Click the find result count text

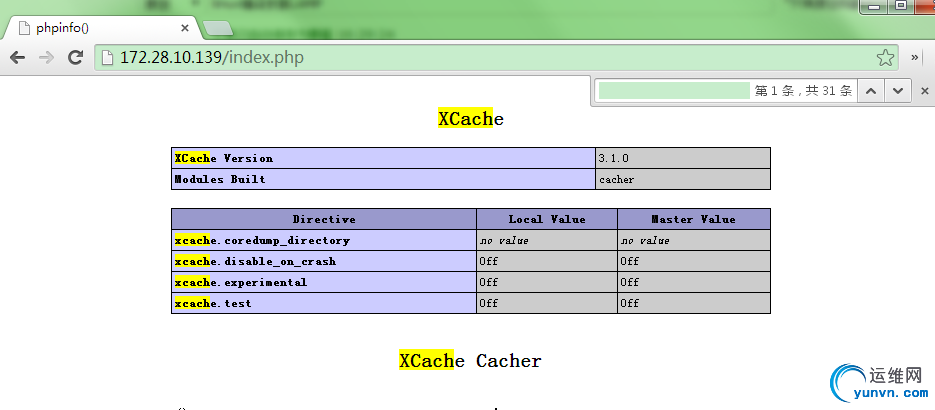pyautogui.click(x=803, y=91)
